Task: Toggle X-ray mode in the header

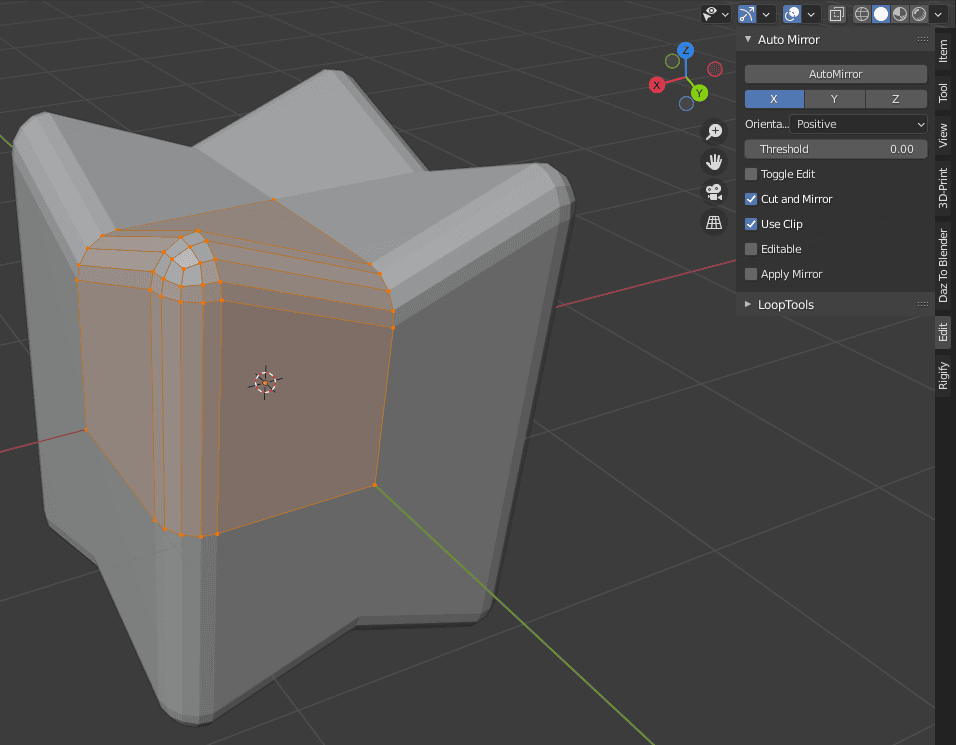Action: point(837,13)
